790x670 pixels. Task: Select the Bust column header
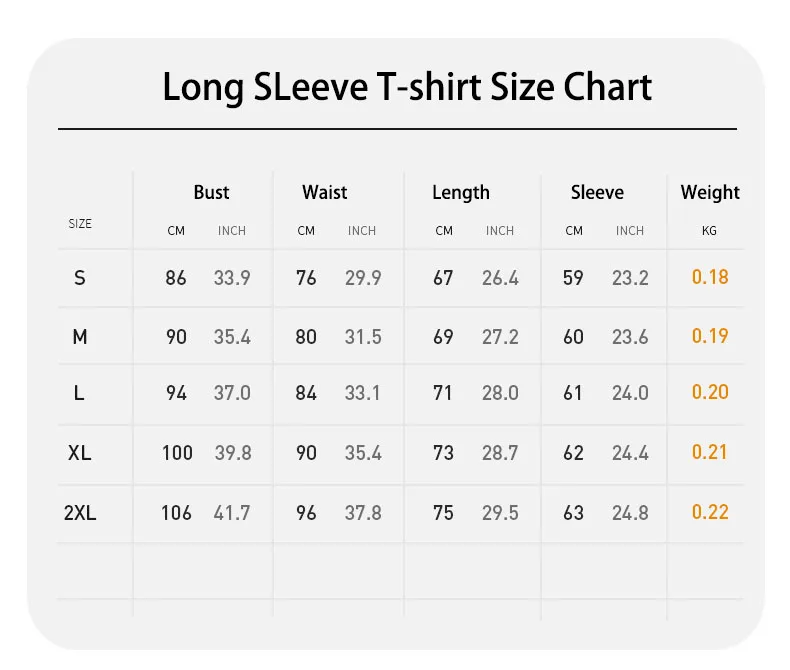(x=211, y=192)
